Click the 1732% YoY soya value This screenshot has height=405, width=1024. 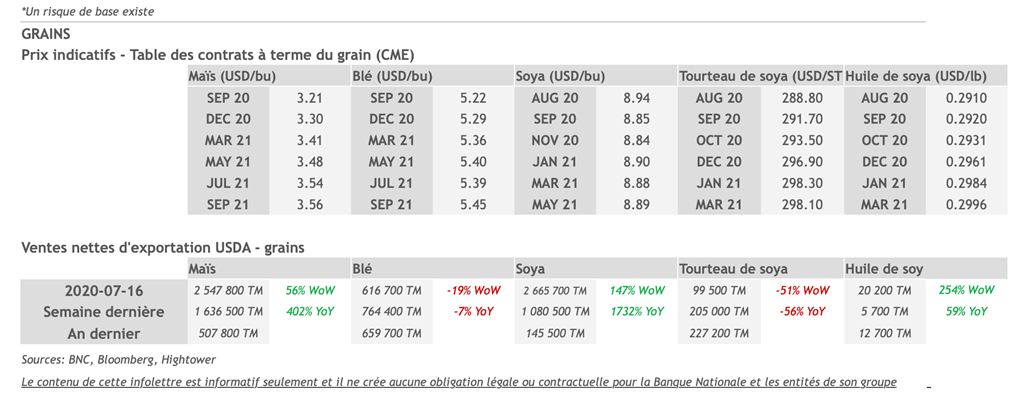click(x=636, y=312)
